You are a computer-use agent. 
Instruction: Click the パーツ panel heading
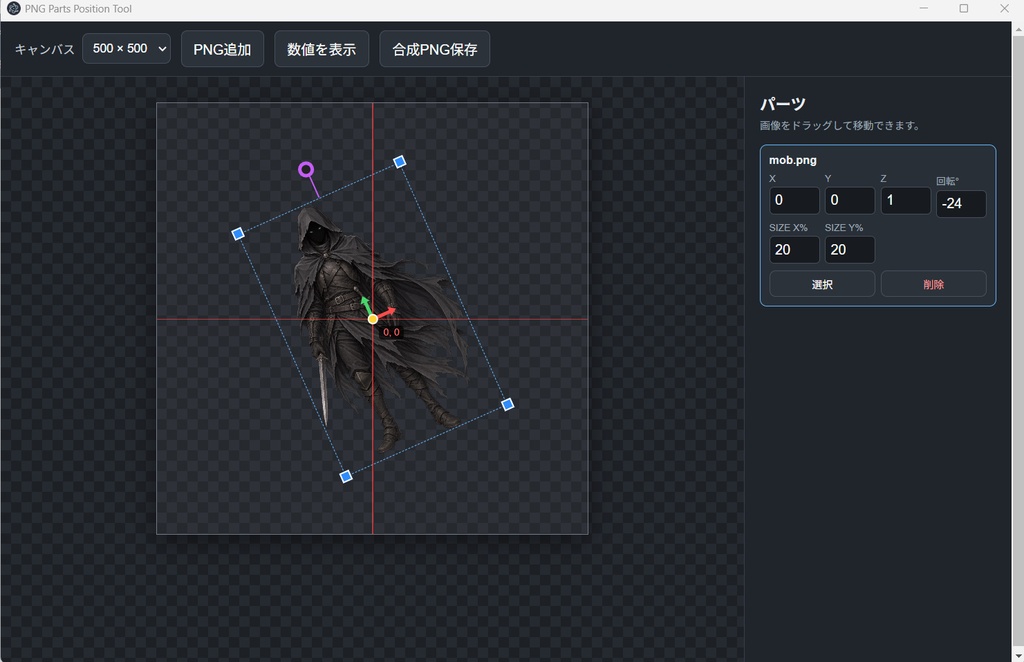[x=782, y=104]
